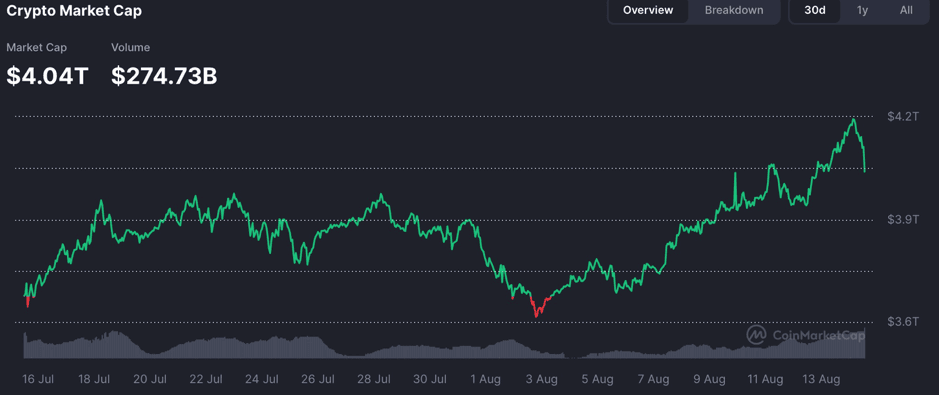This screenshot has width=939, height=395.
Task: Click the $4.04T market cap value
Action: [47, 76]
